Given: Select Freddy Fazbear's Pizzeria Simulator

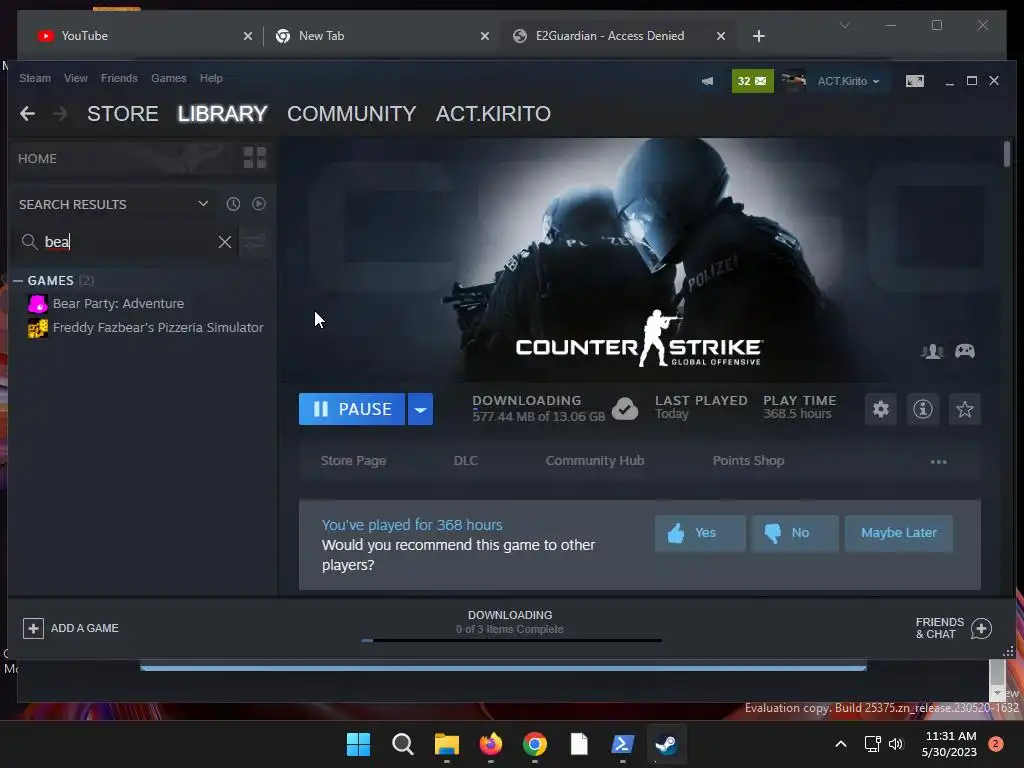Looking at the screenshot, I should coord(158,328).
